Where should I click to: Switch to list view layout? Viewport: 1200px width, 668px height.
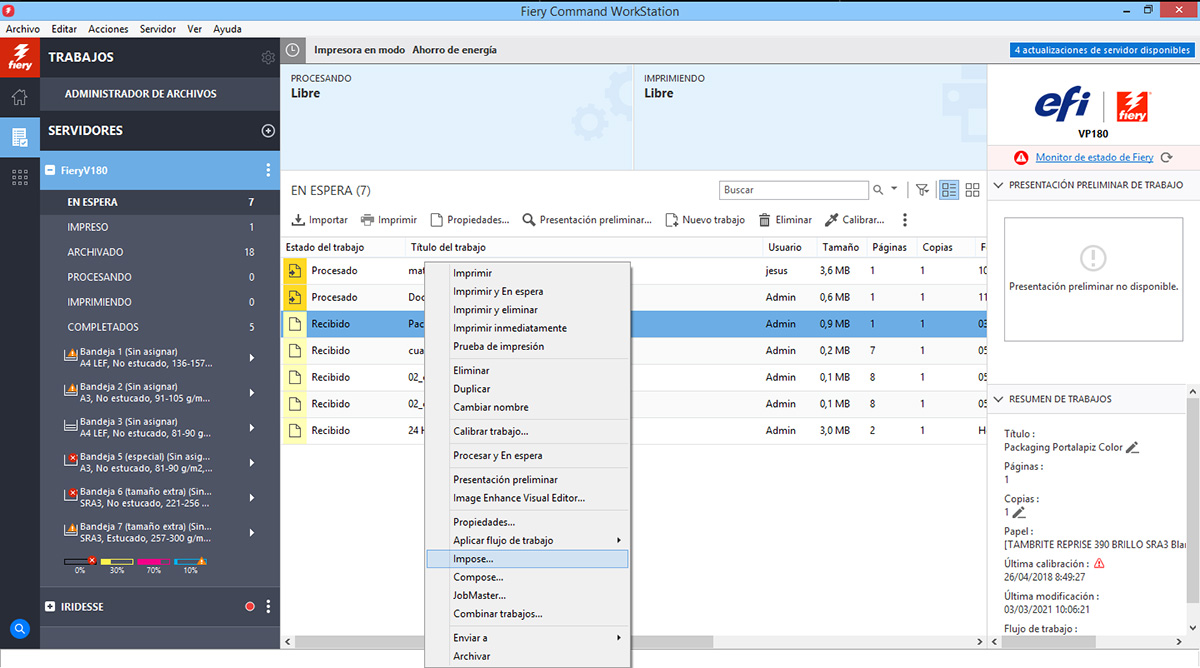tap(949, 190)
